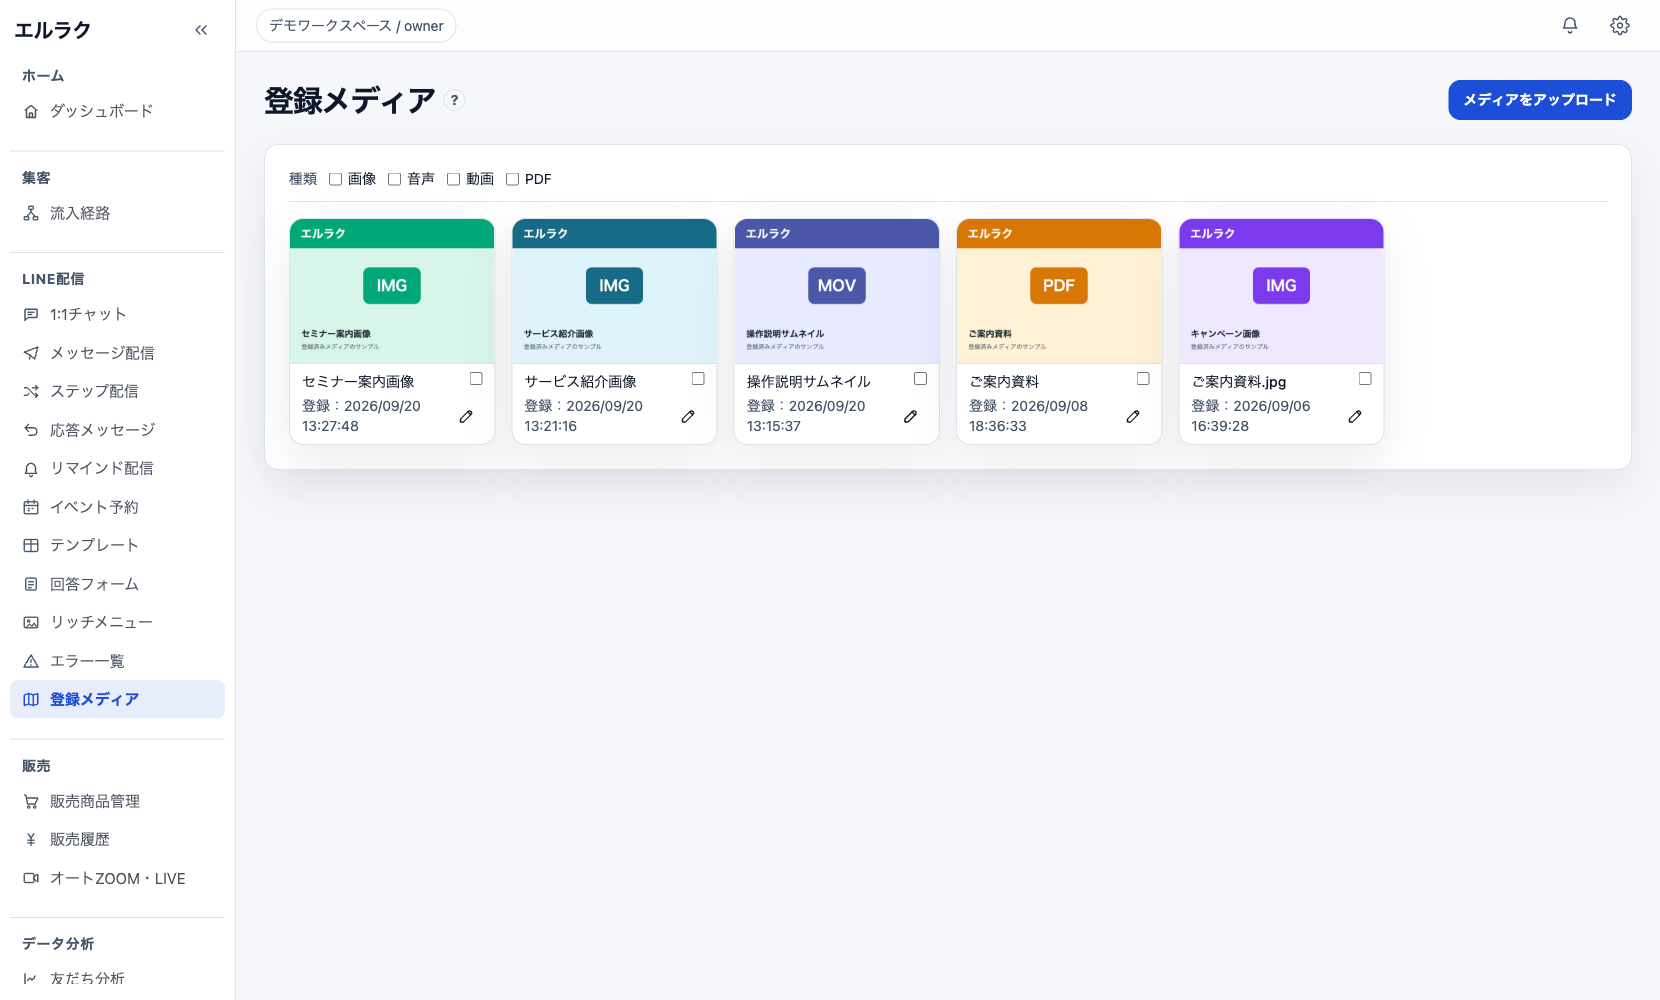Click the エラー一覧 warning triangle icon

coord(31,661)
